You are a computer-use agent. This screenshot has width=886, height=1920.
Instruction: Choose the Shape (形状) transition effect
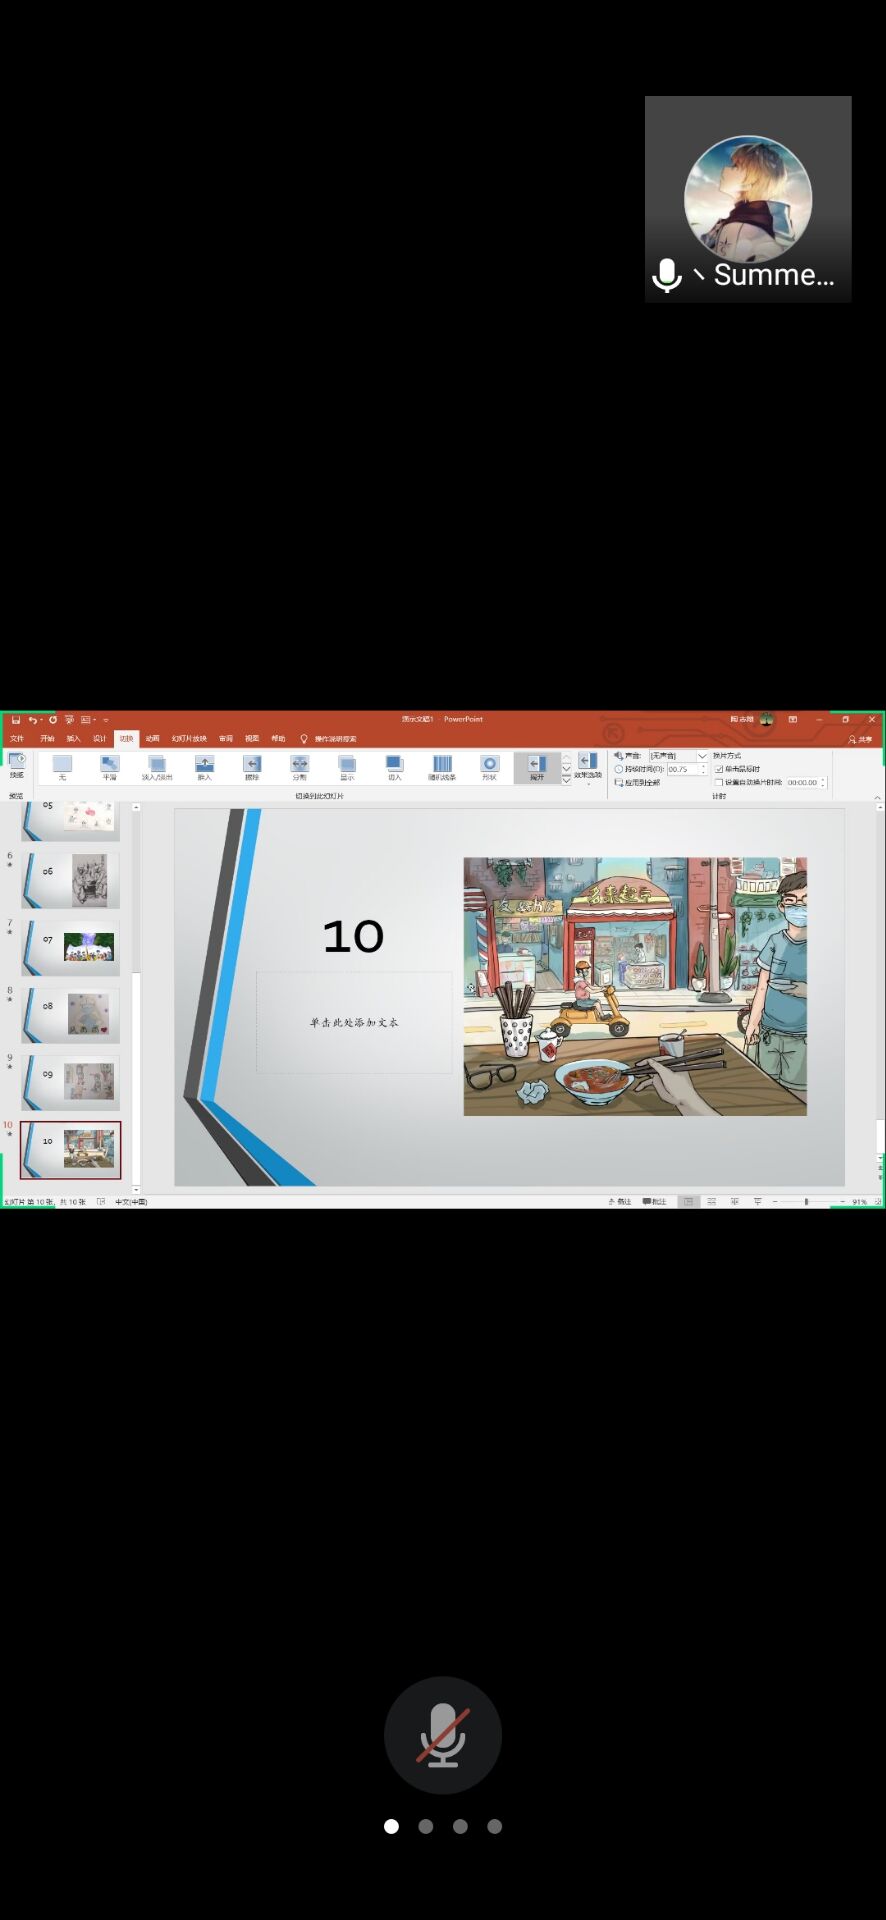pyautogui.click(x=489, y=767)
